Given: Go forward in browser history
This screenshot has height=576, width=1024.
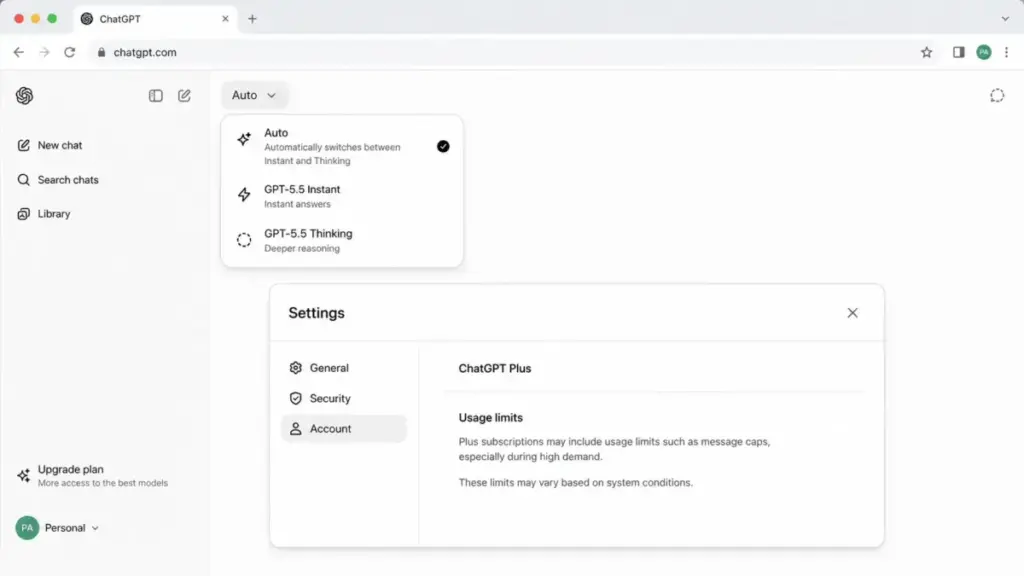Looking at the screenshot, I should coord(44,52).
